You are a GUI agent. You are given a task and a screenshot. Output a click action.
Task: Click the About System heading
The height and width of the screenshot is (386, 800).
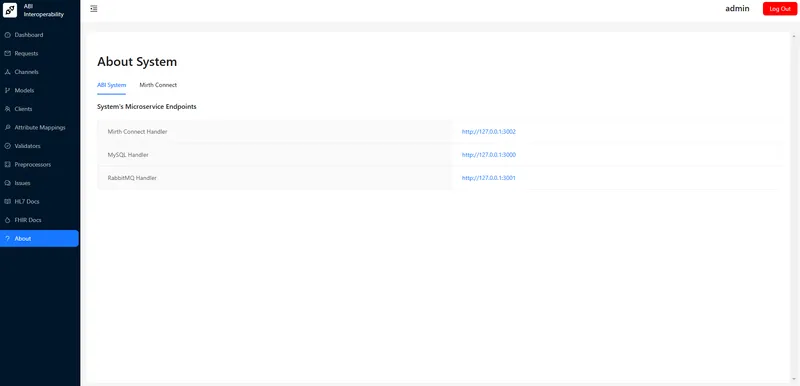click(x=137, y=62)
